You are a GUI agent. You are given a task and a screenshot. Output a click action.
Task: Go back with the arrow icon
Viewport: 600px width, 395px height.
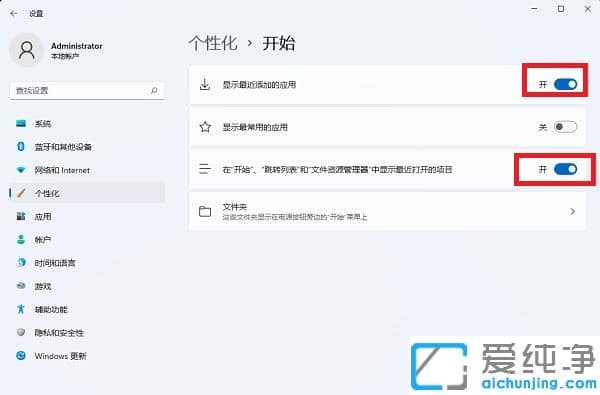pyautogui.click(x=14, y=14)
